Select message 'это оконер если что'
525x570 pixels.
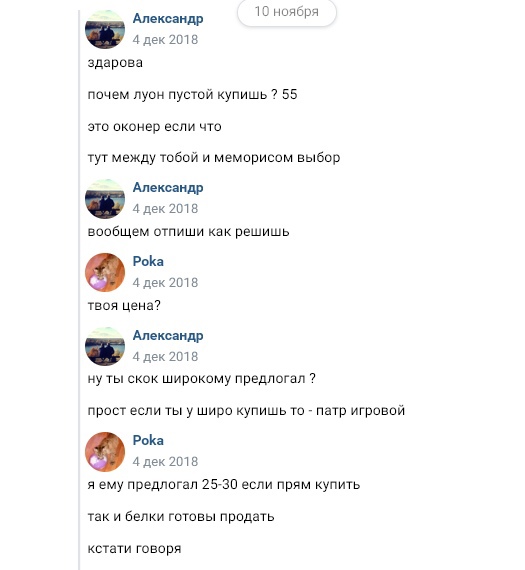(x=154, y=127)
